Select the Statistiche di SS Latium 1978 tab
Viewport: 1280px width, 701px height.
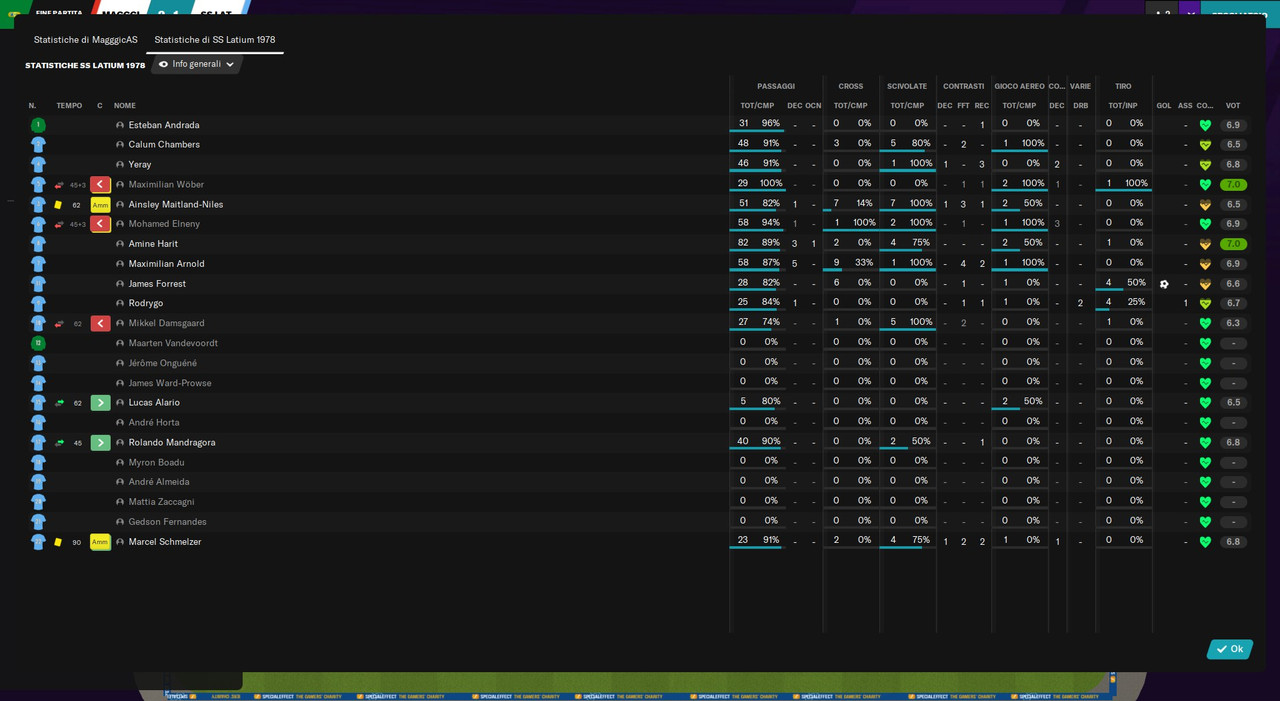215,40
